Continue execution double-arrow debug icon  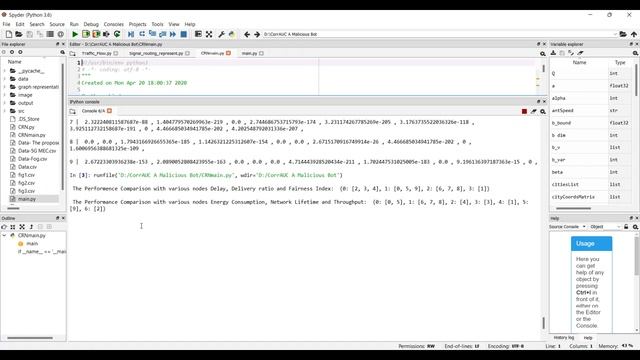[173, 34]
